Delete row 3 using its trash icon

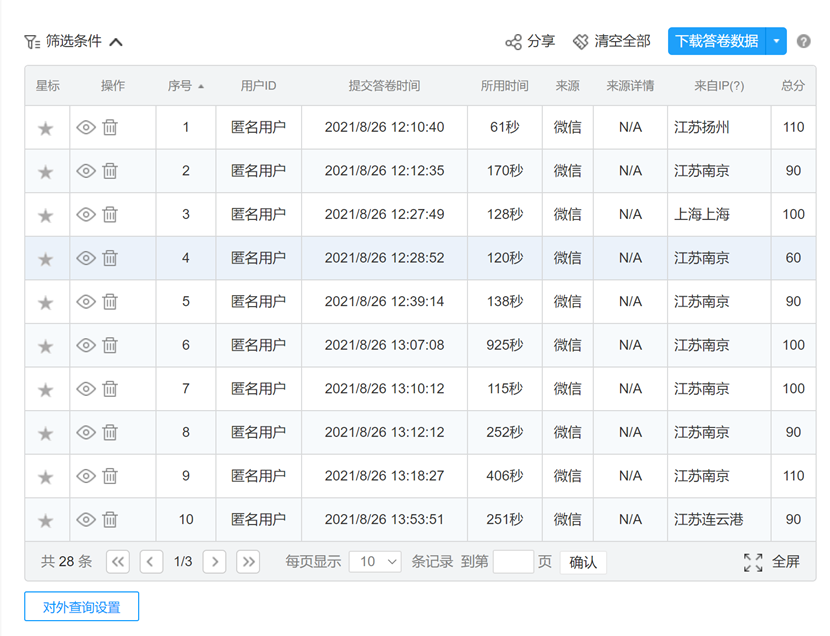pyautogui.click(x=109, y=214)
